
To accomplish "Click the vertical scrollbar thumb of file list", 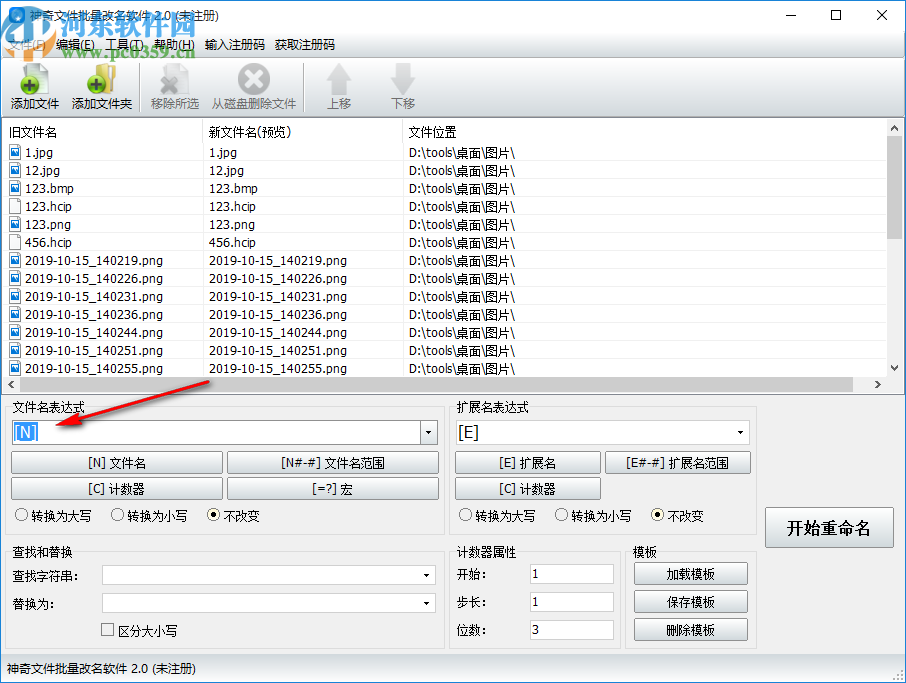I will coord(894,188).
